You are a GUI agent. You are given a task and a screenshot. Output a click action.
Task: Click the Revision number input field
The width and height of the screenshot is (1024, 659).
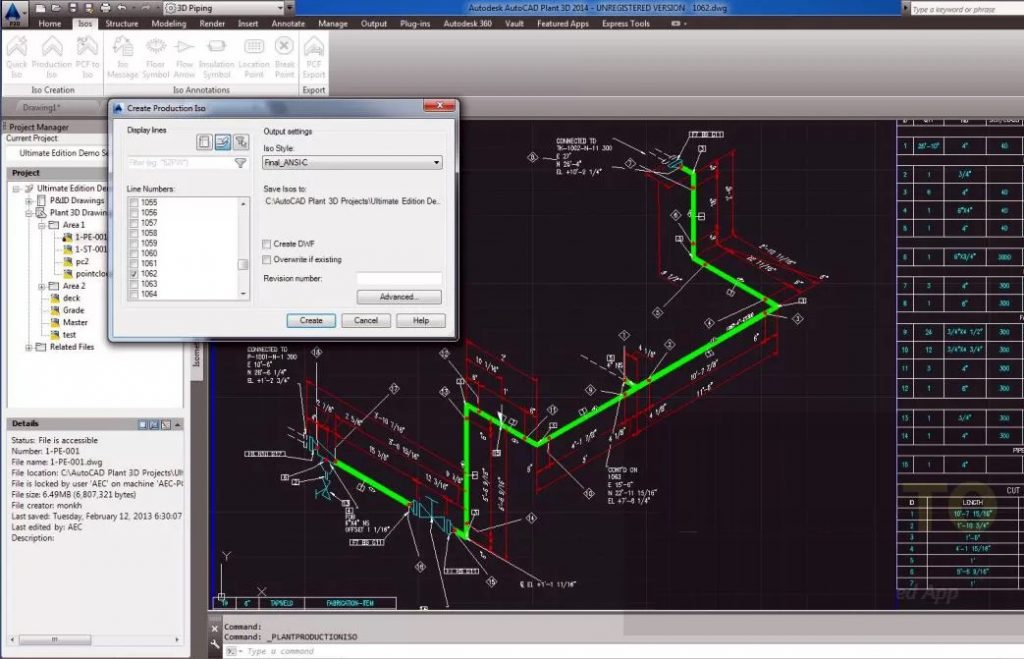pyautogui.click(x=399, y=278)
